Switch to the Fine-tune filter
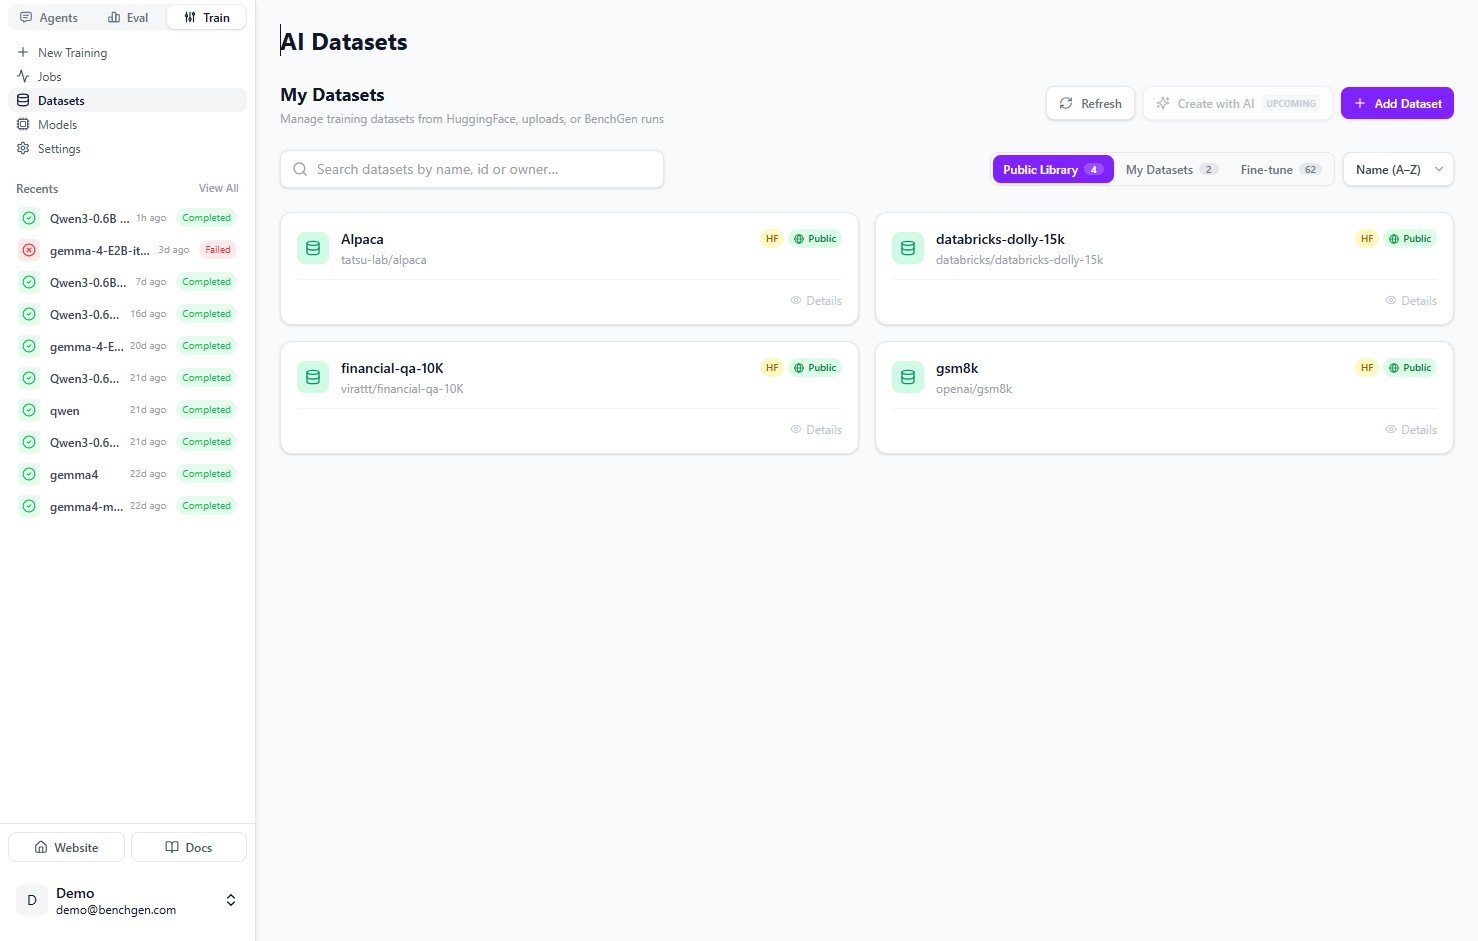This screenshot has width=1478, height=941. tap(1281, 169)
